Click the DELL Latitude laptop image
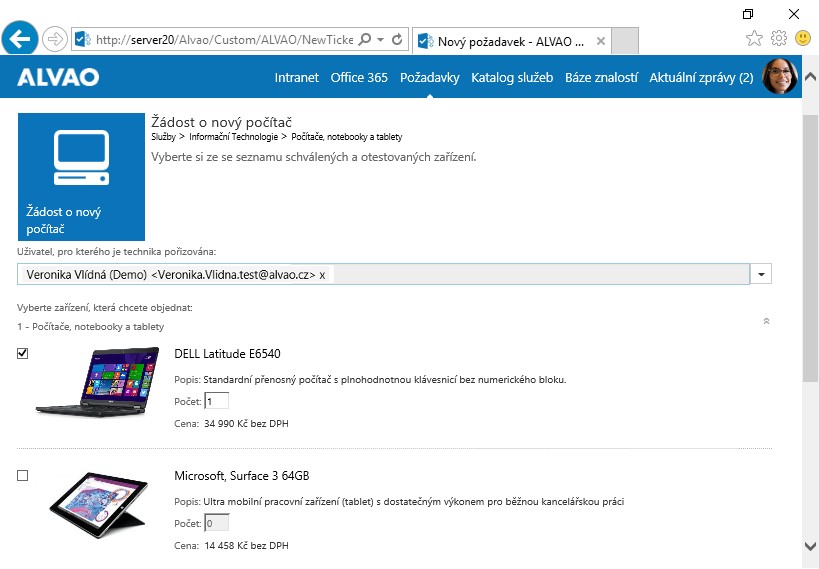 (98, 381)
